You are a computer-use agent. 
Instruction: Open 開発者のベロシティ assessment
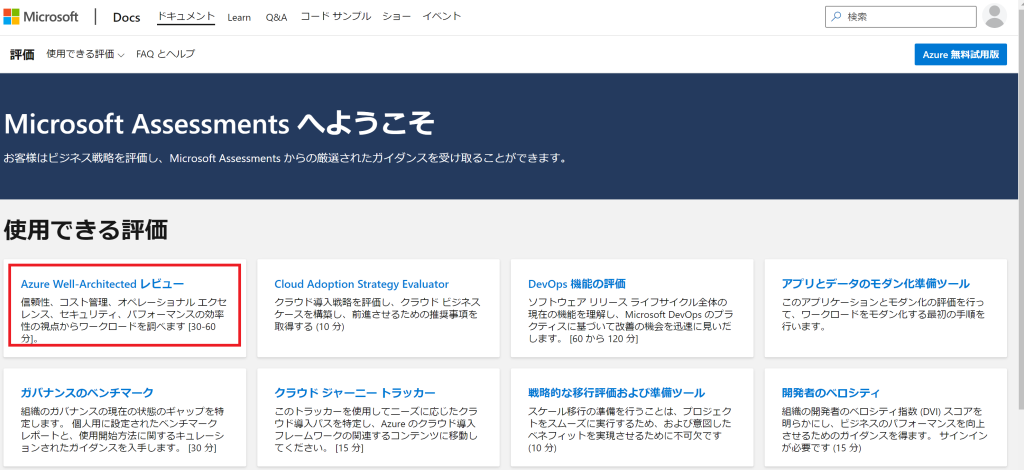(831, 392)
